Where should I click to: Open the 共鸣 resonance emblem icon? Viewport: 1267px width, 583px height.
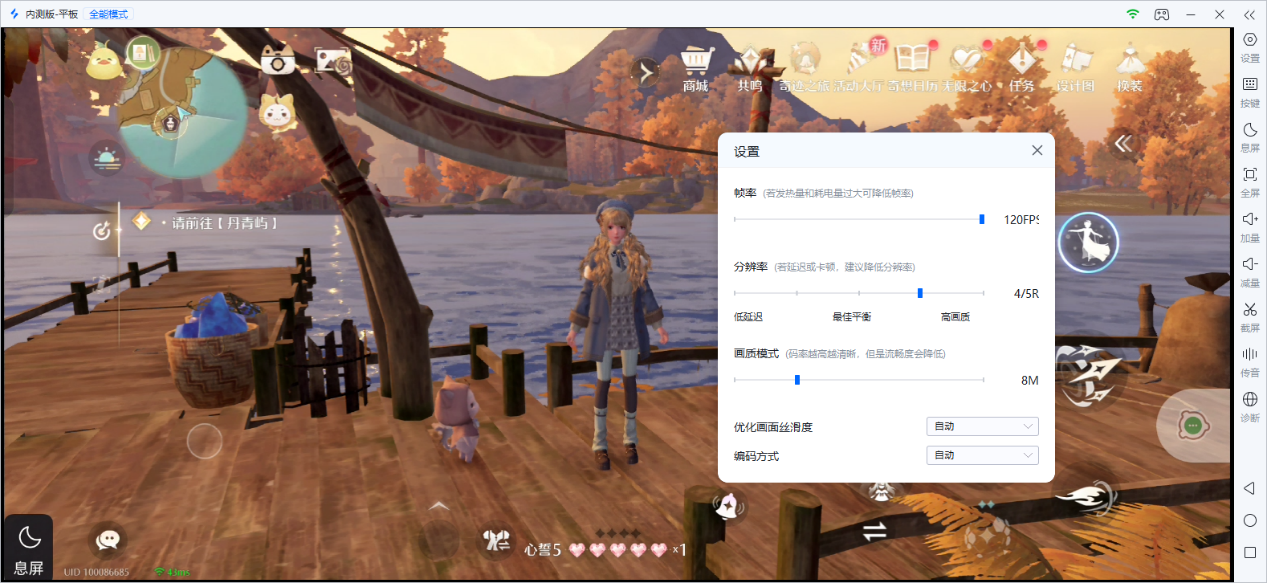coord(750,58)
